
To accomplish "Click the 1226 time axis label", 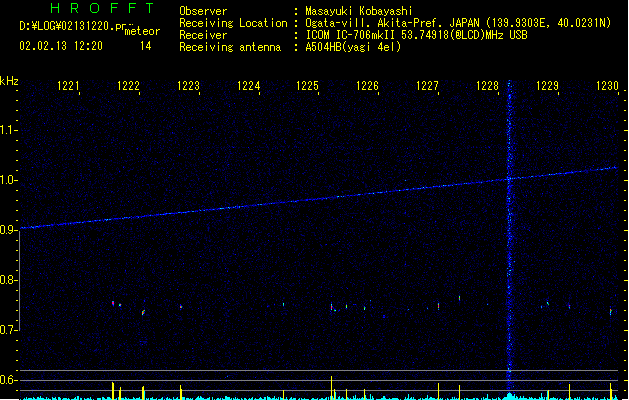I will click(367, 86).
